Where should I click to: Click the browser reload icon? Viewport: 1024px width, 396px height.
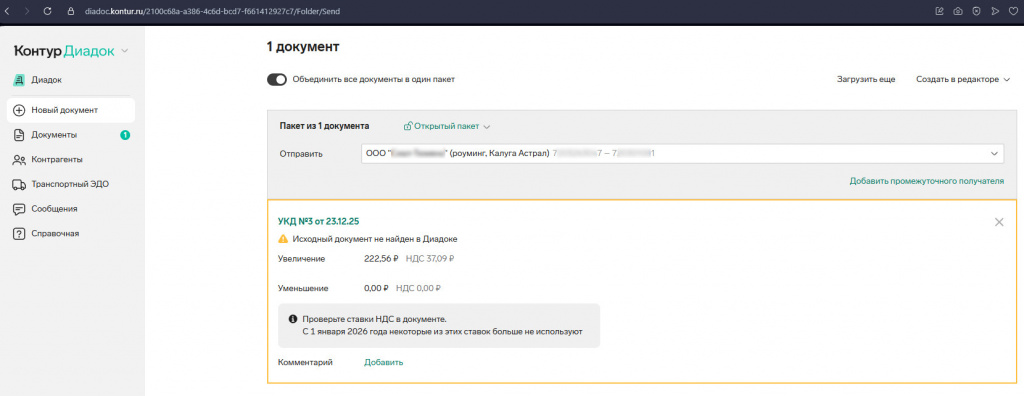47,11
